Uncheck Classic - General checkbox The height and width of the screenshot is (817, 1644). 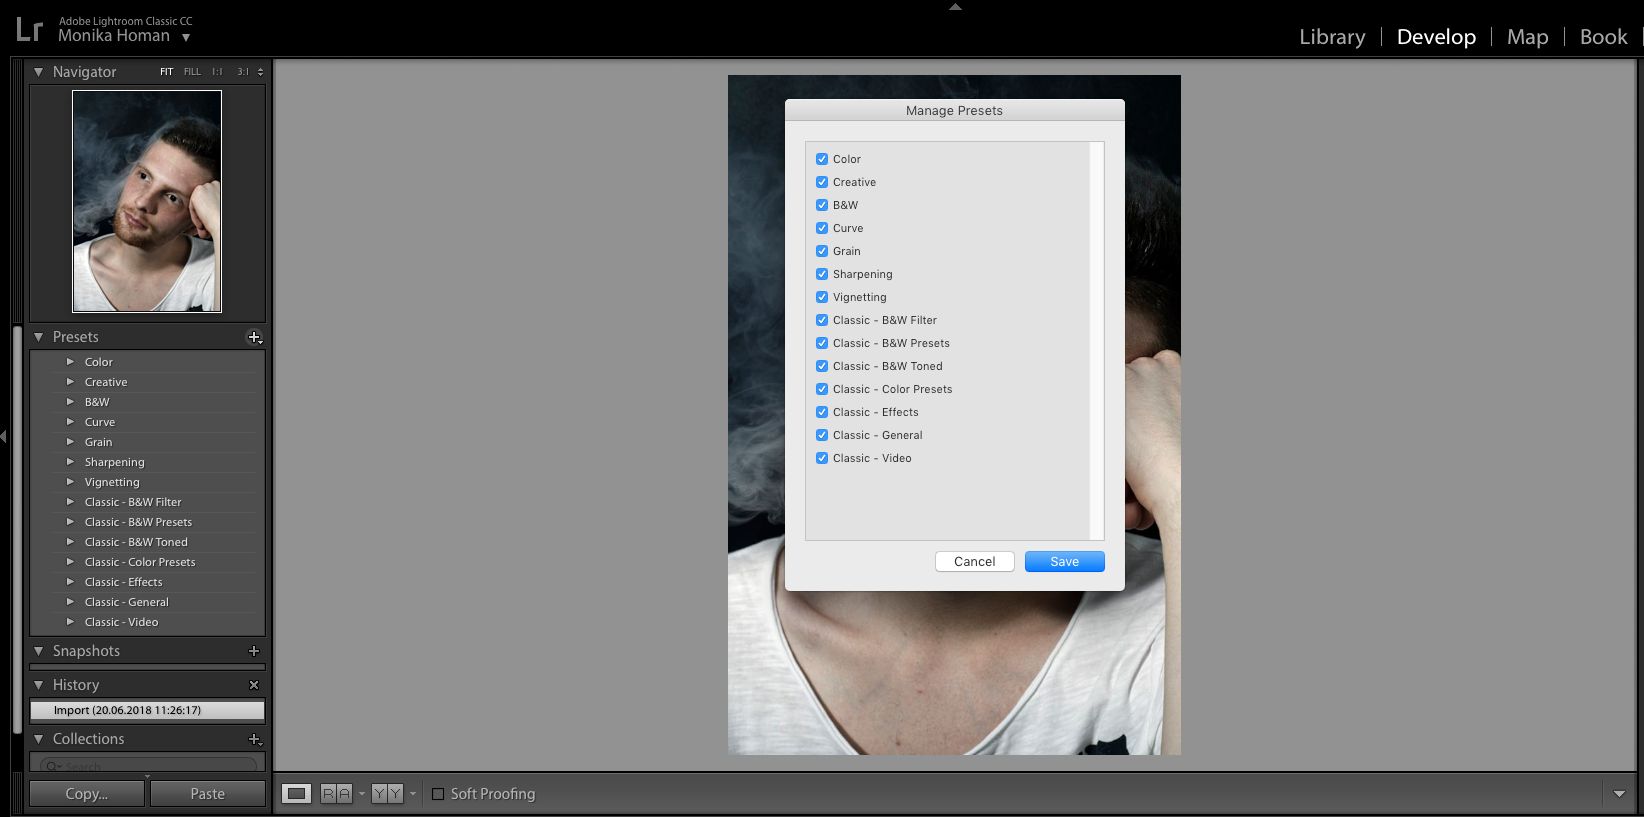coord(822,435)
